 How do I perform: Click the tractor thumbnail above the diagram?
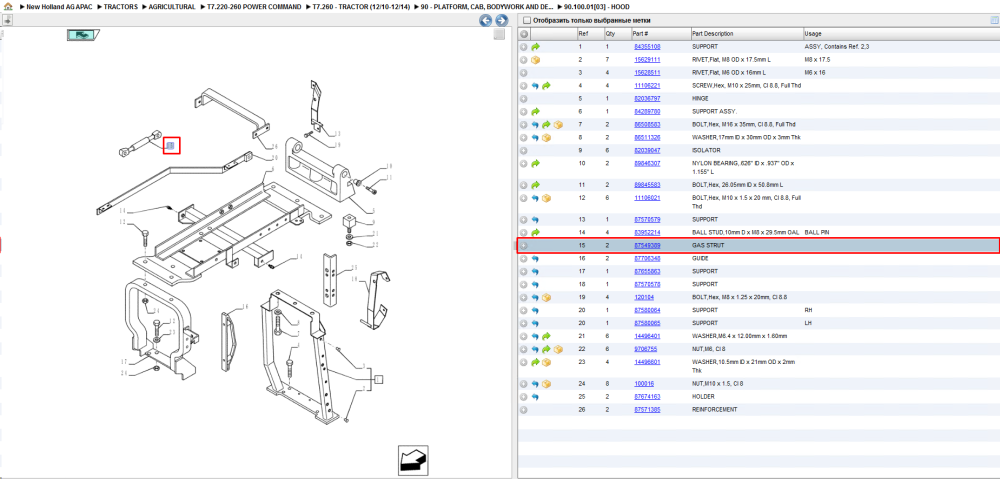point(82,36)
